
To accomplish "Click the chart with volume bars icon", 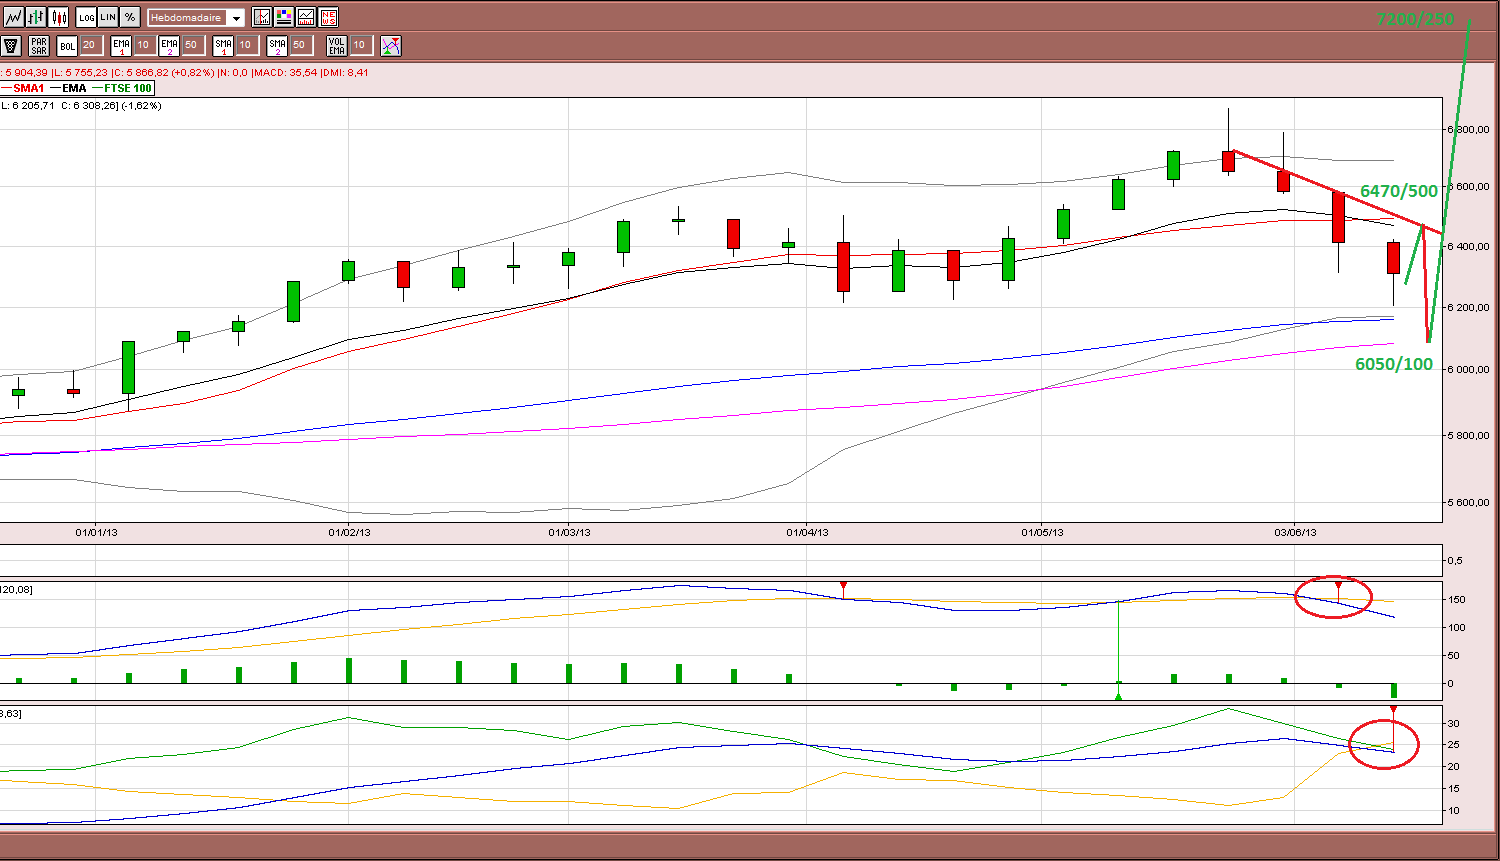I will point(306,17).
